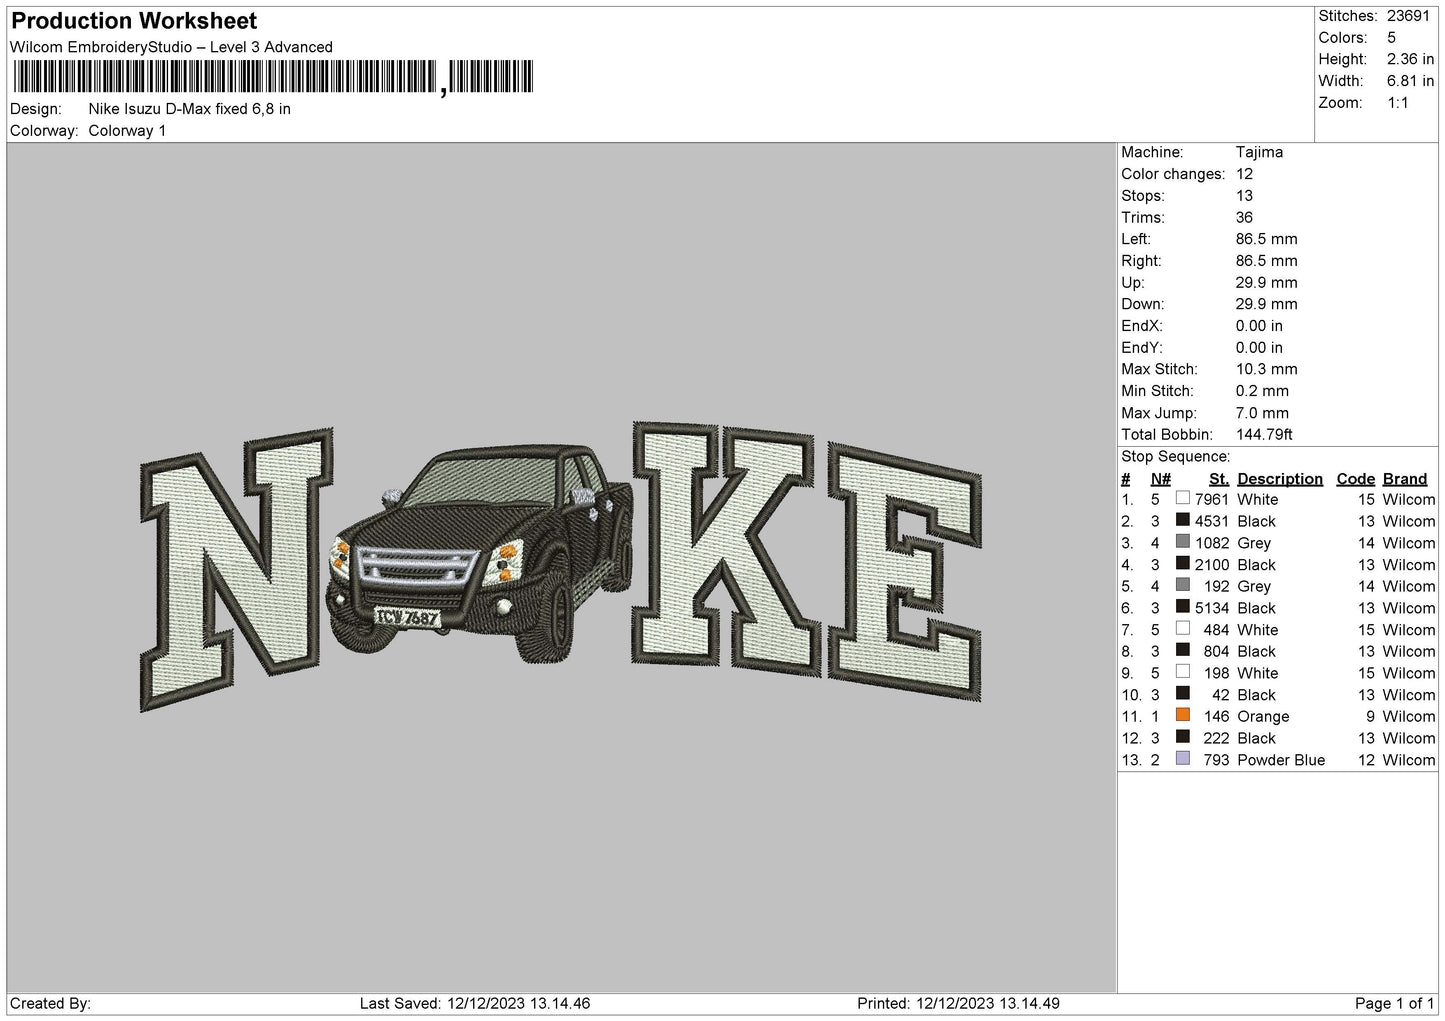1445x1021 pixels.
Task: Click stitch count 7961 in row 1
Action: tap(1211, 499)
